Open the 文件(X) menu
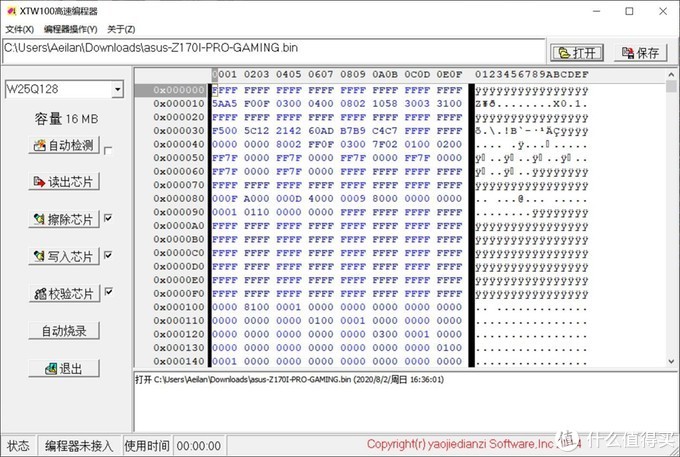The image size is (680, 457). pos(19,29)
